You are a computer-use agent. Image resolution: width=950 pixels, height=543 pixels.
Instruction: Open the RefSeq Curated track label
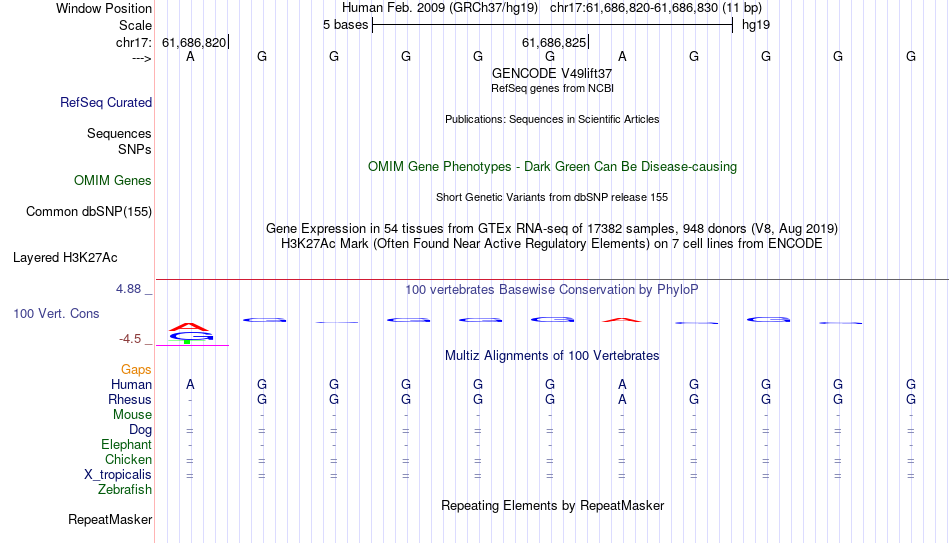105,102
